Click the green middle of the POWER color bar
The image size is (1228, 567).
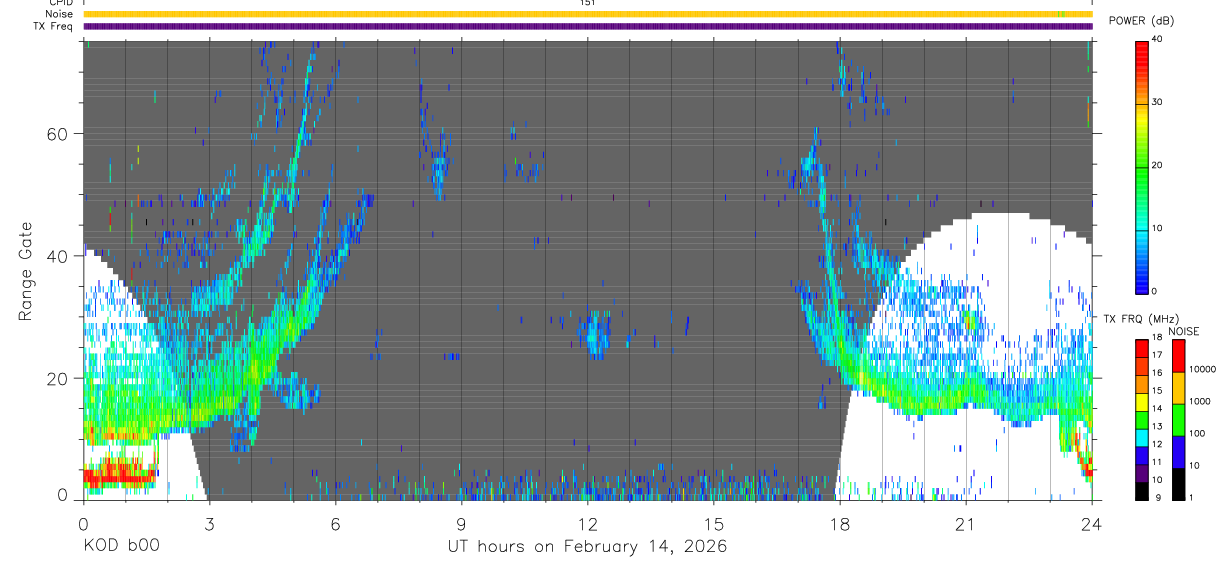[1142, 166]
